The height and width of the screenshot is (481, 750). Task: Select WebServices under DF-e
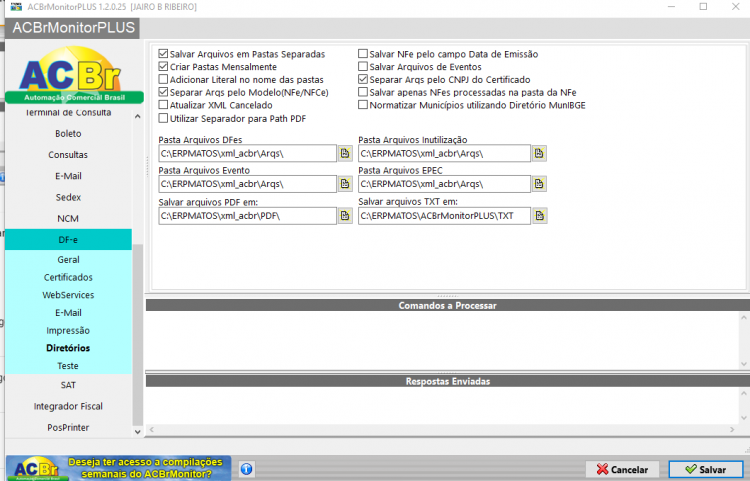(68, 295)
